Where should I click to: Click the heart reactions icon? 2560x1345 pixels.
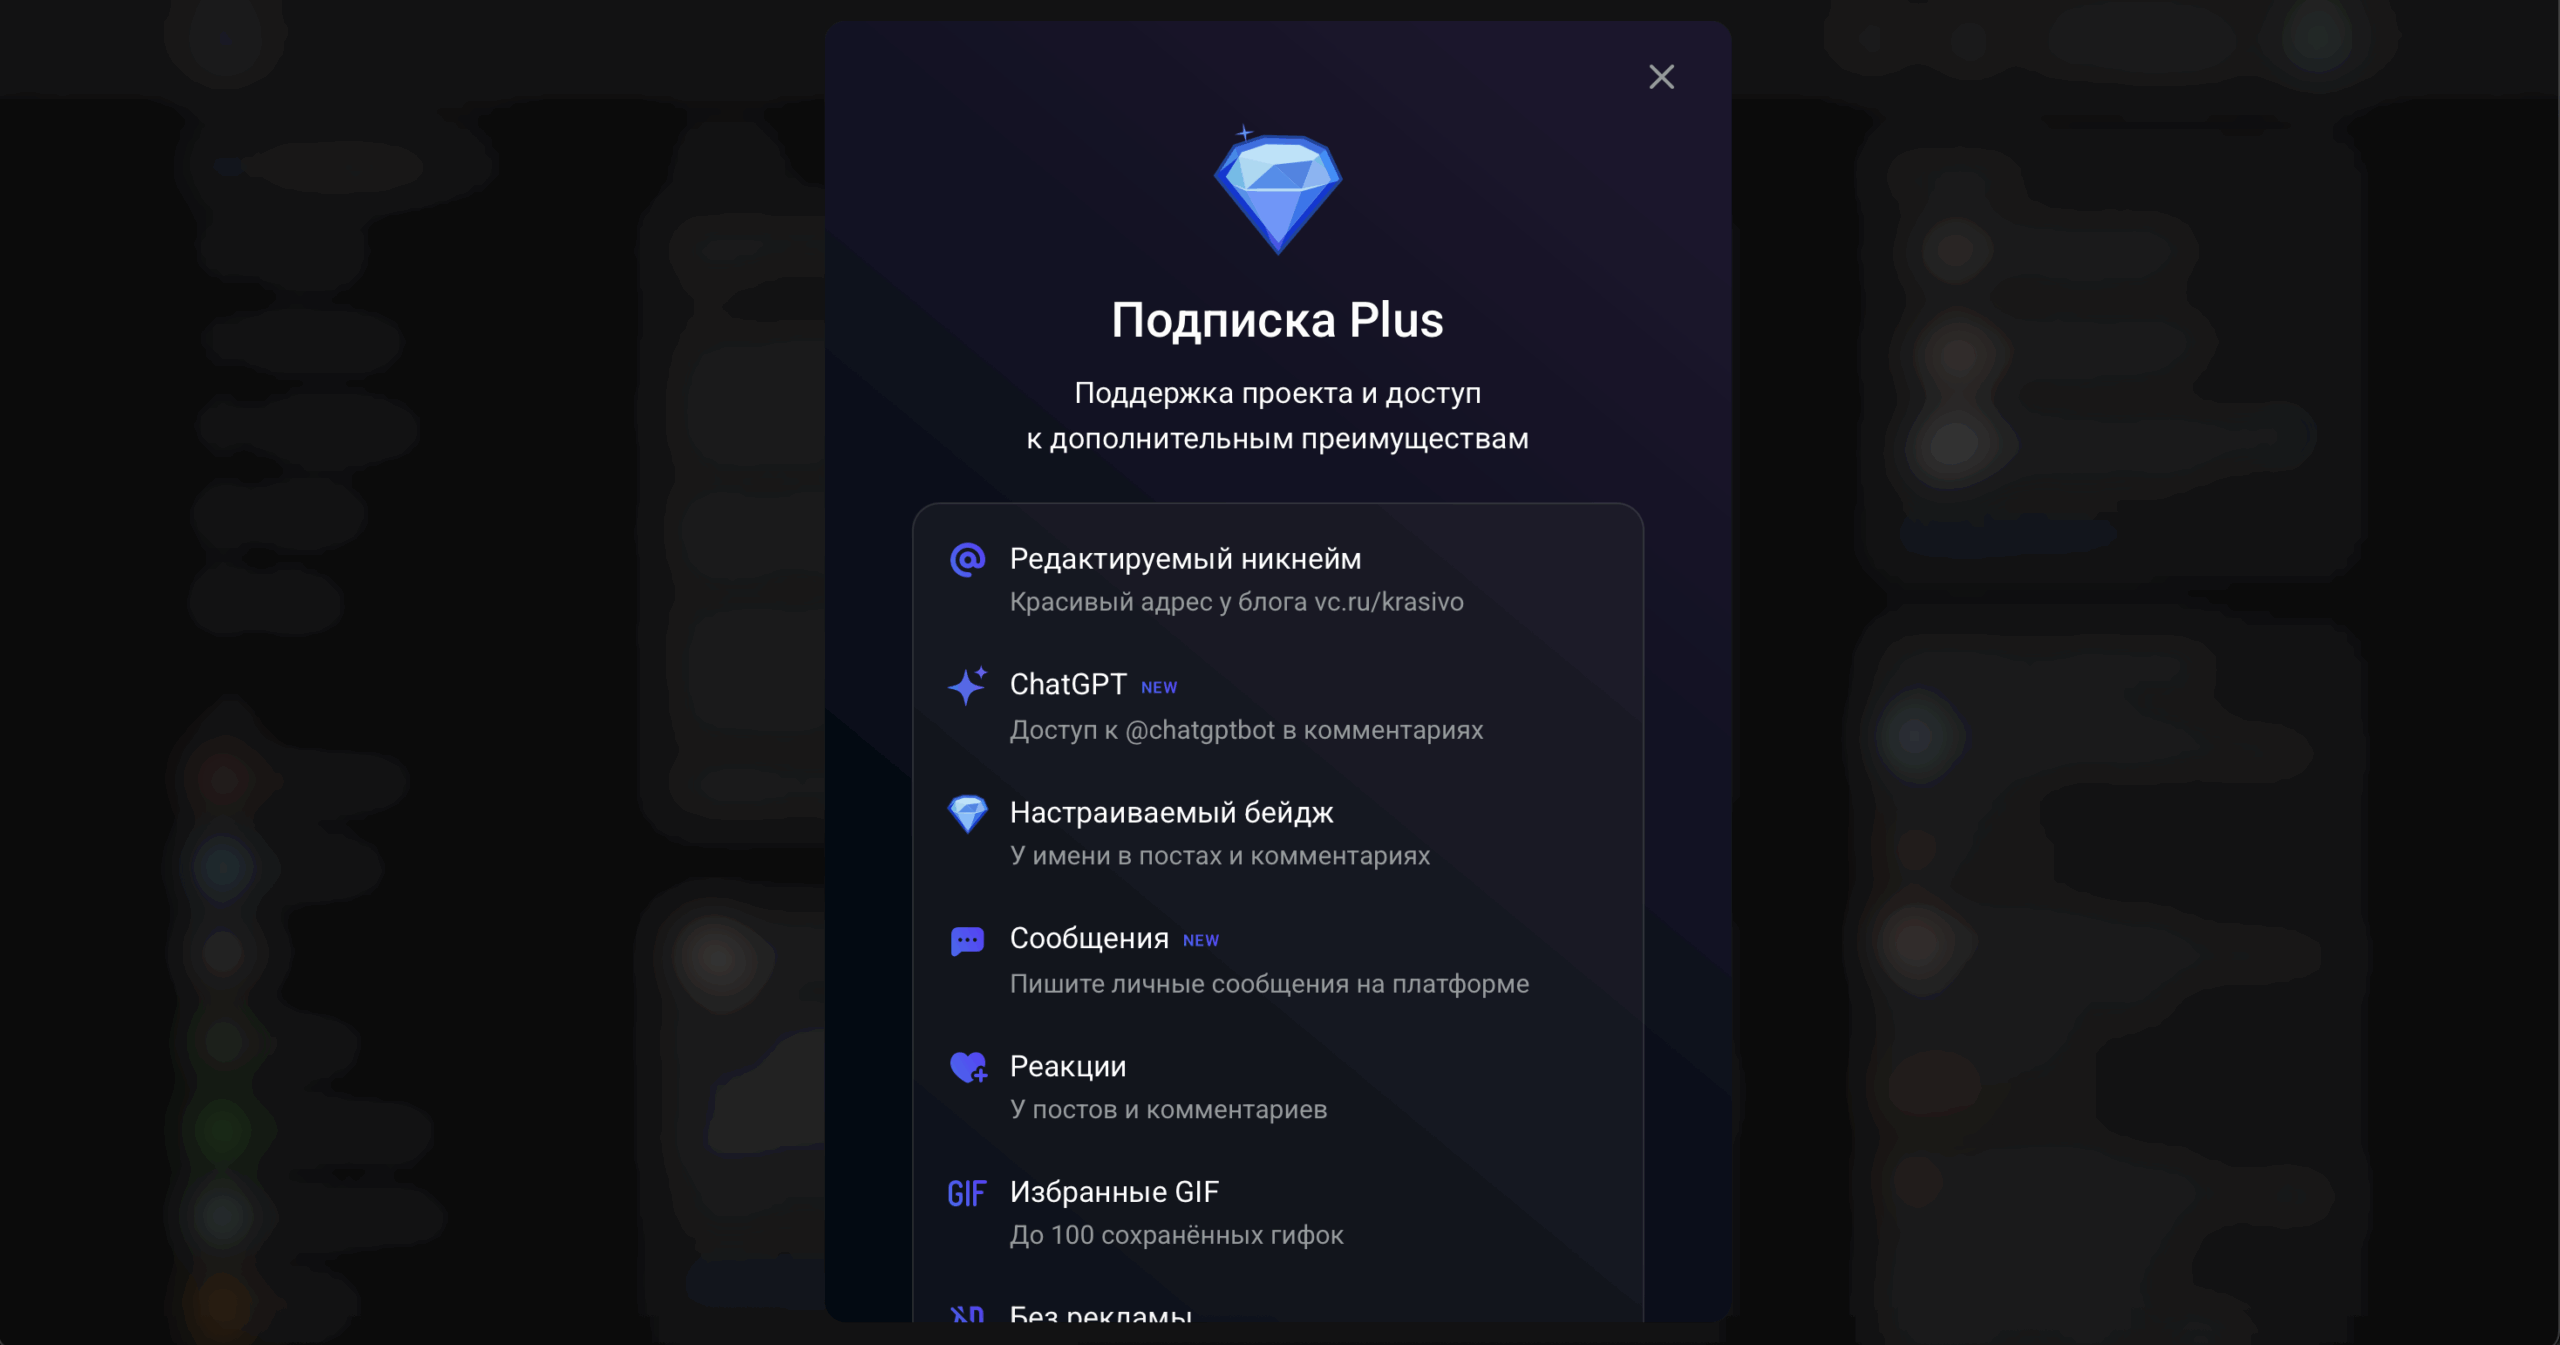click(x=968, y=1067)
